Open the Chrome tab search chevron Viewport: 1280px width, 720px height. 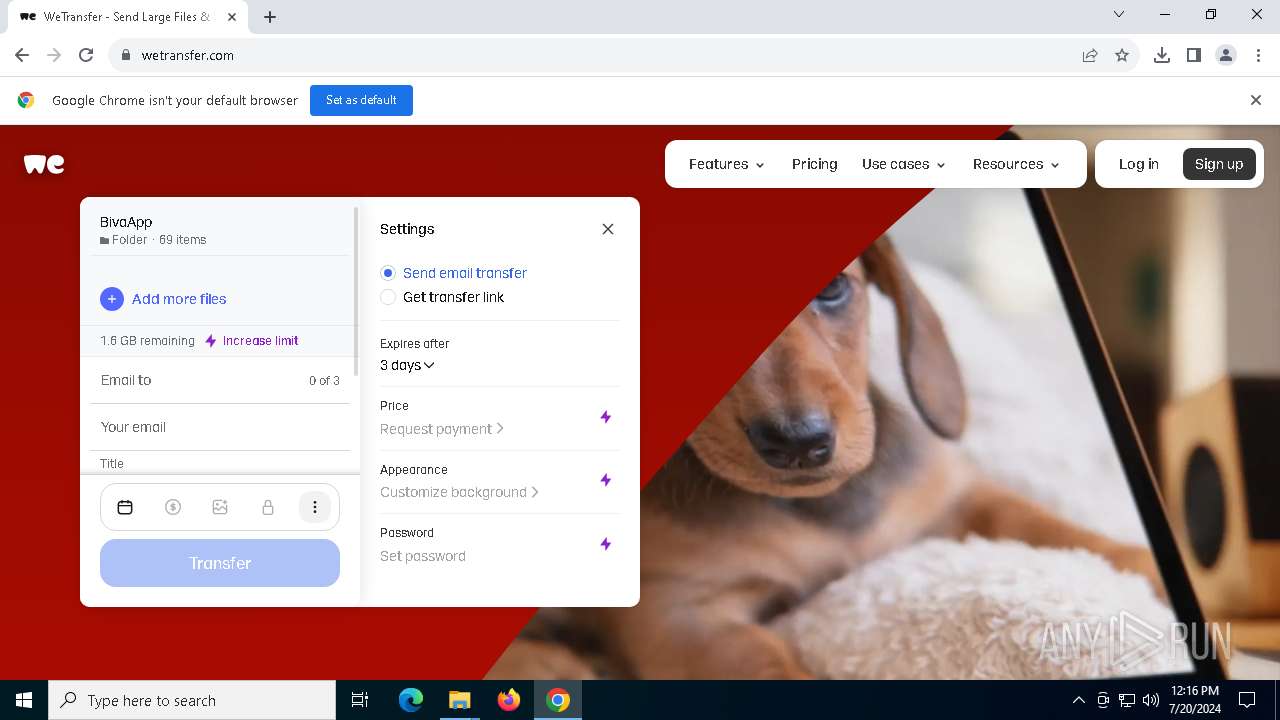1119,15
